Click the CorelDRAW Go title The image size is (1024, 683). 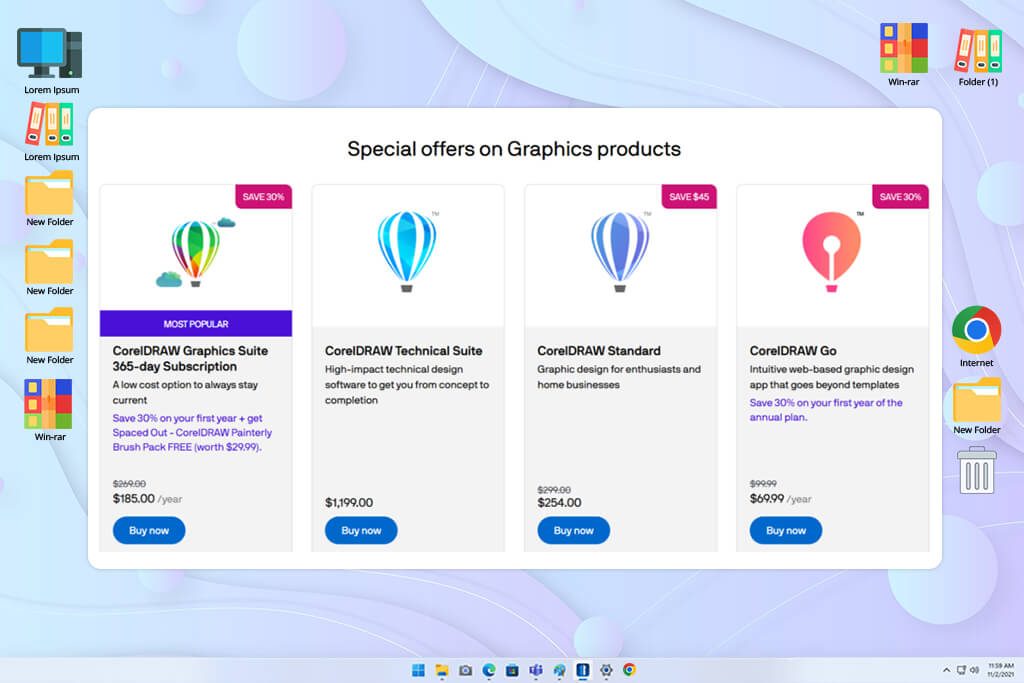793,351
